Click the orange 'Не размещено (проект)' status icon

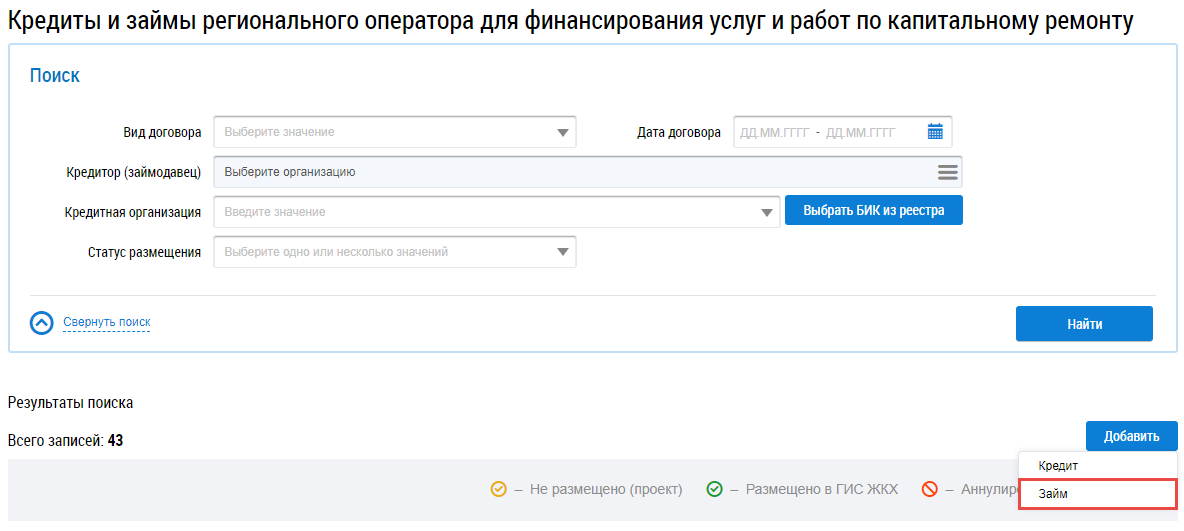pyautogui.click(x=498, y=489)
